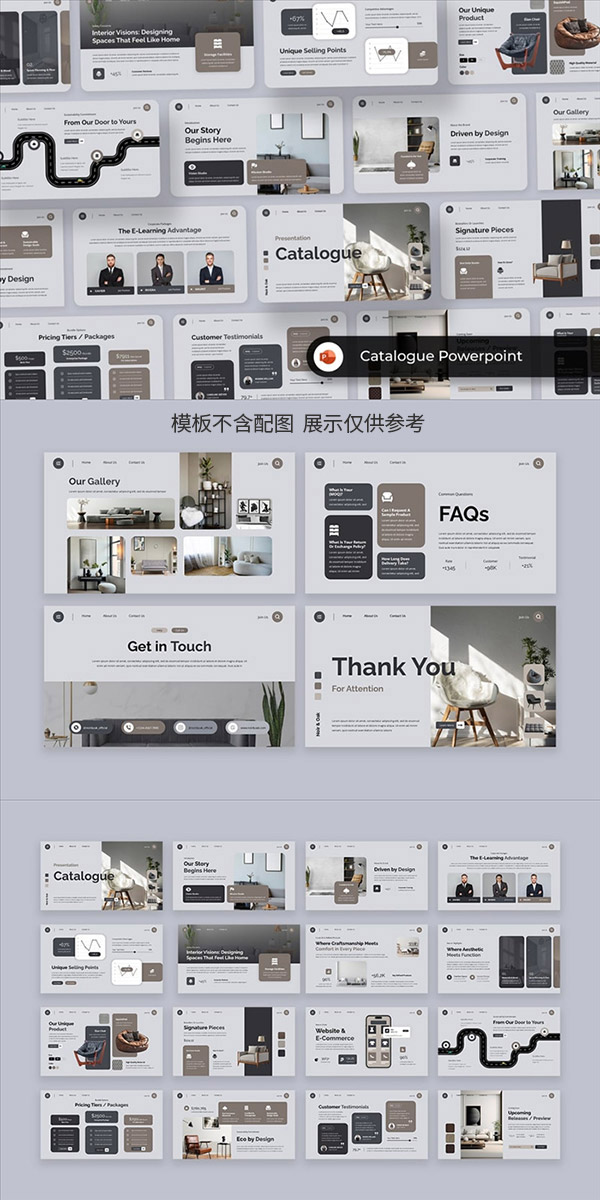Image resolution: width=600 pixels, height=1200 pixels.
Task: Click the search icon on Our Gallery slide
Action: click(278, 463)
